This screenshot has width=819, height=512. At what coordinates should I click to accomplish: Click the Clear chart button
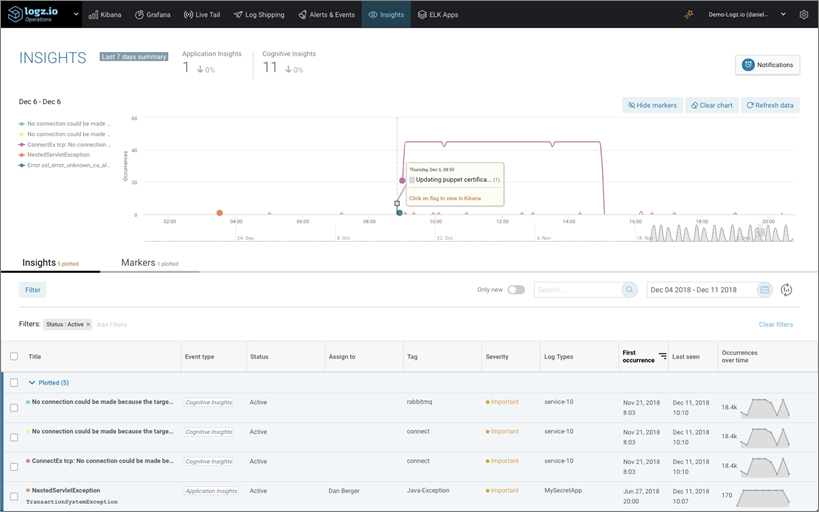[711, 105]
